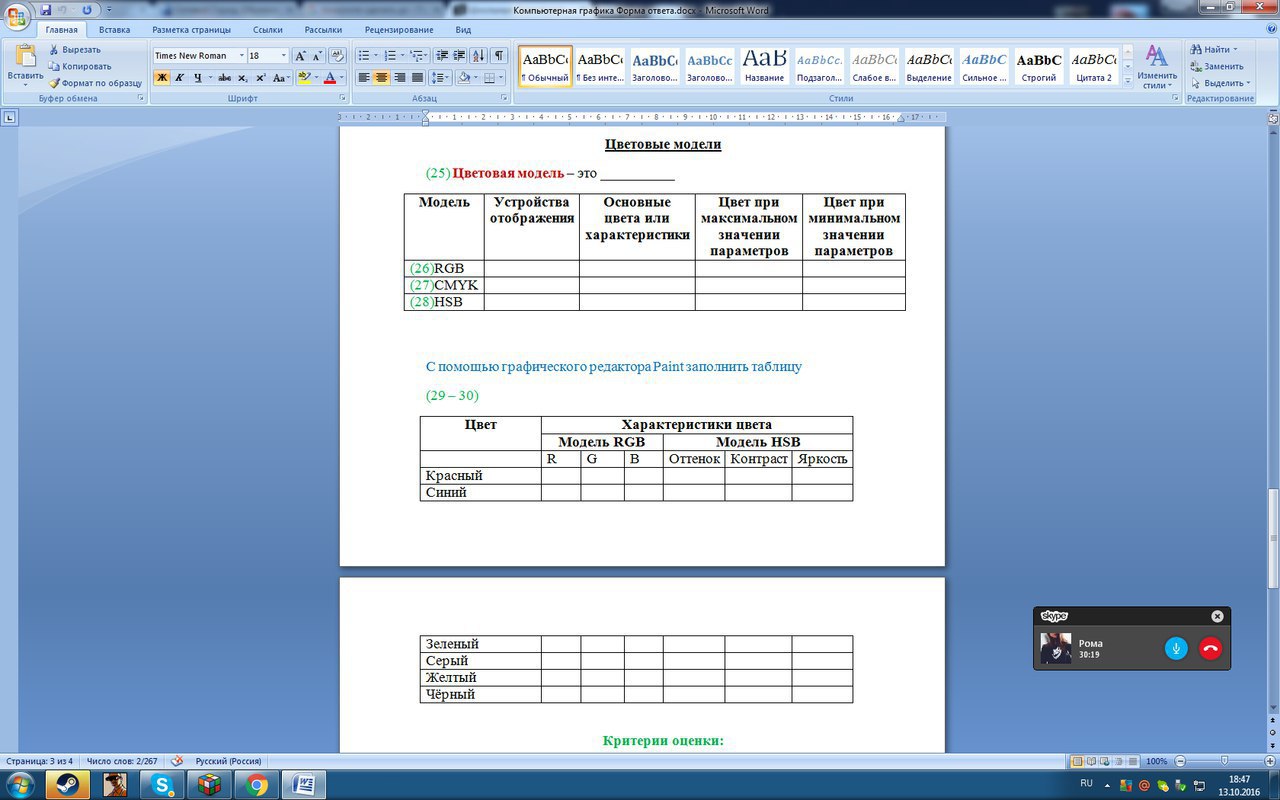1280x800 pixels.
Task: Click the empty R cell for Красный
Action: point(560,476)
